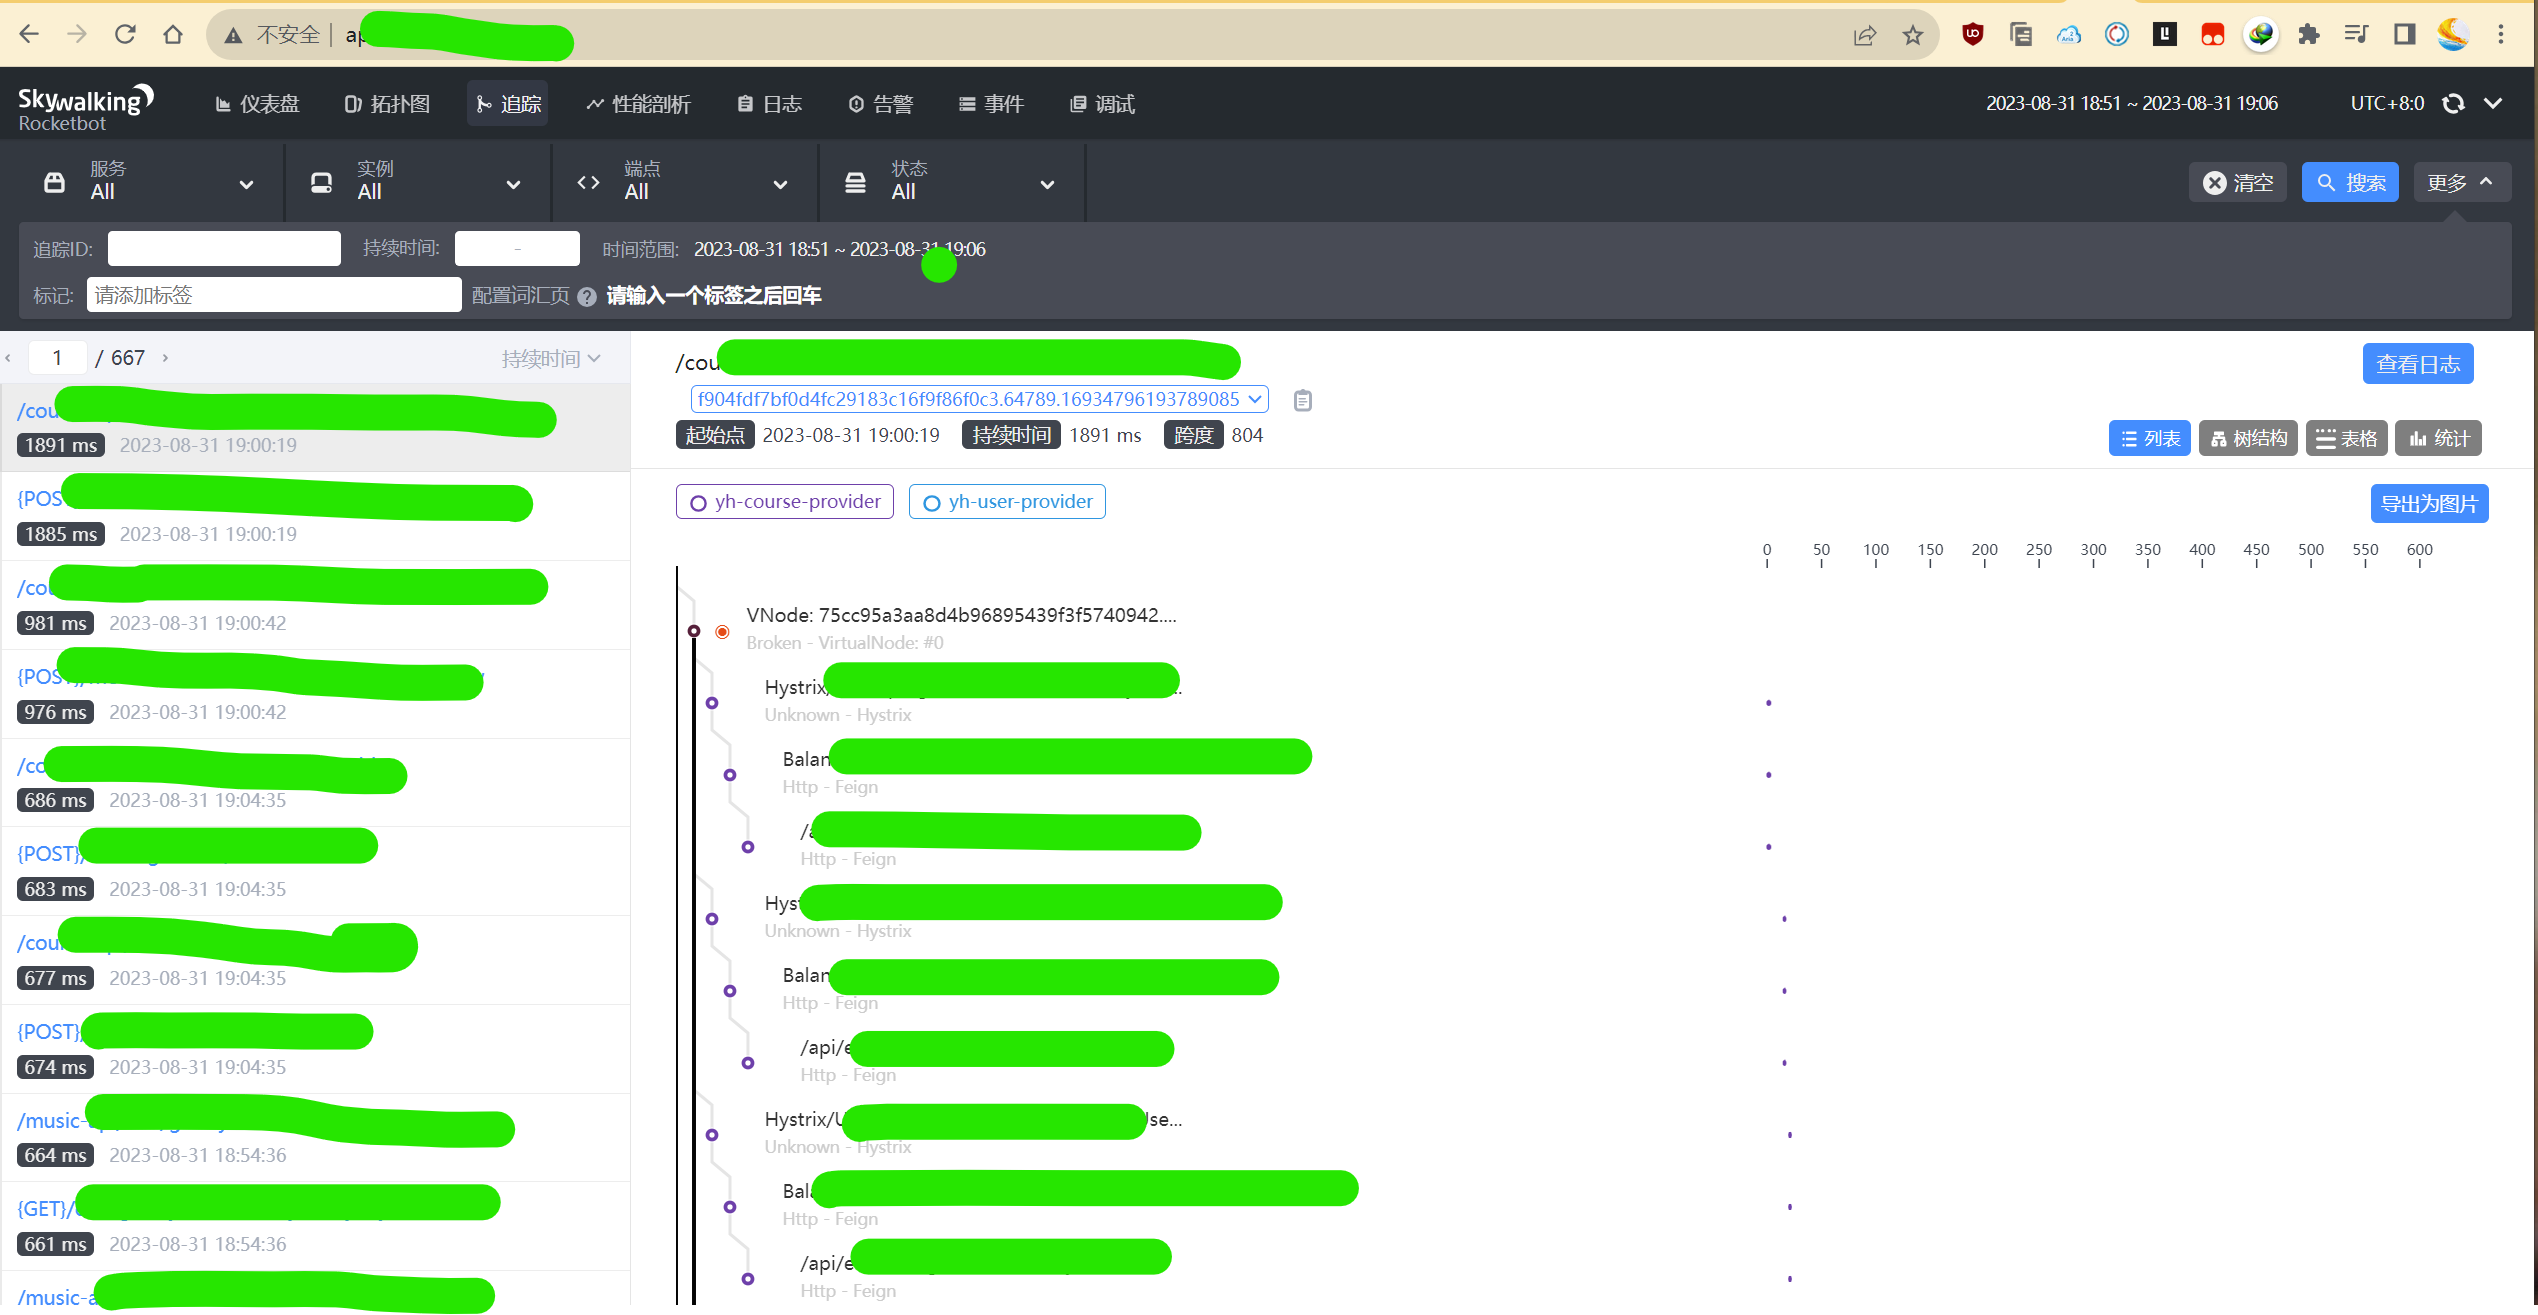Expand the time zone chevron dropdown
The height and width of the screenshot is (1315, 2538).
click(x=2493, y=104)
